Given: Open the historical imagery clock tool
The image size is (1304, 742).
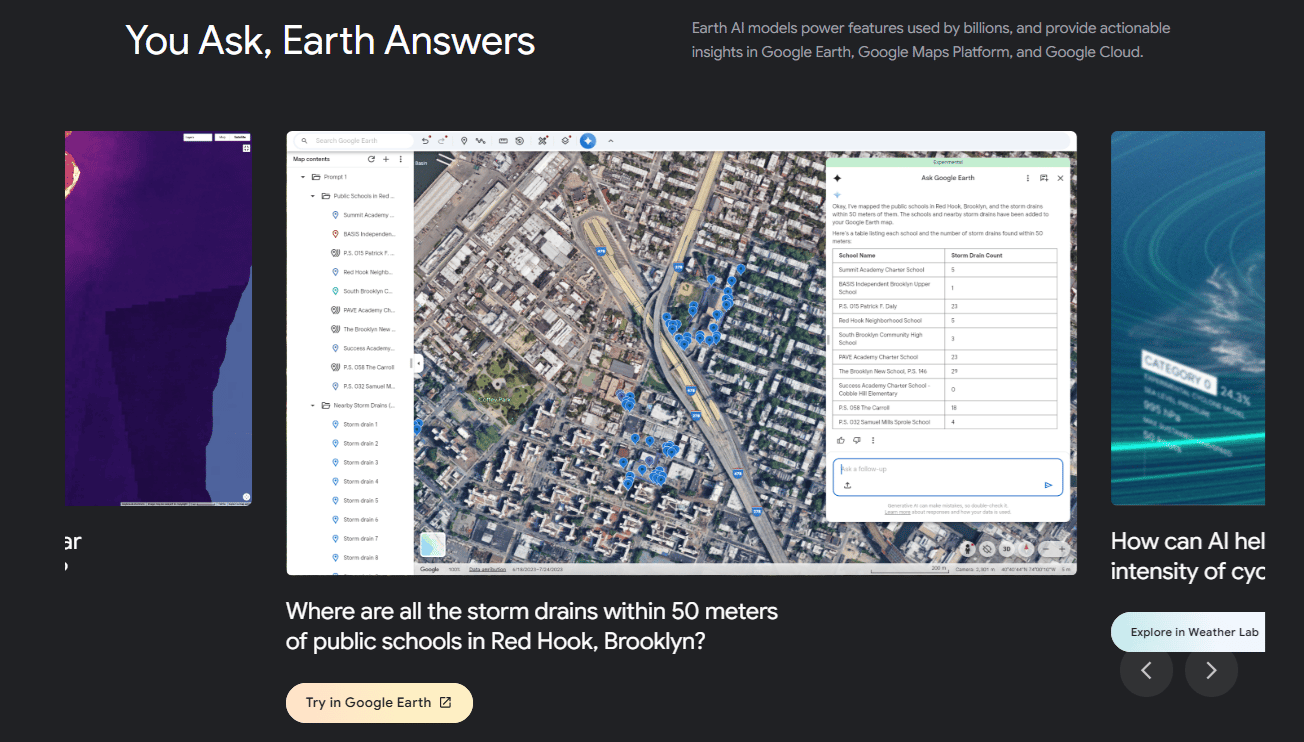Looking at the screenshot, I should pyautogui.click(x=520, y=141).
